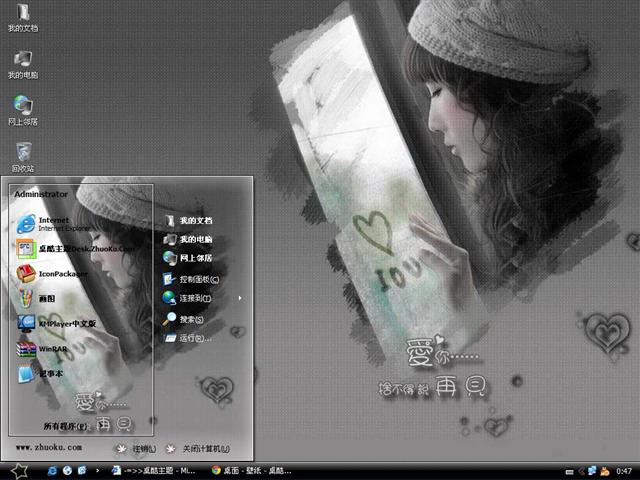Click the 注销 log off button
Image resolution: width=640 pixels, height=480 pixels.
pyautogui.click(x=136, y=449)
